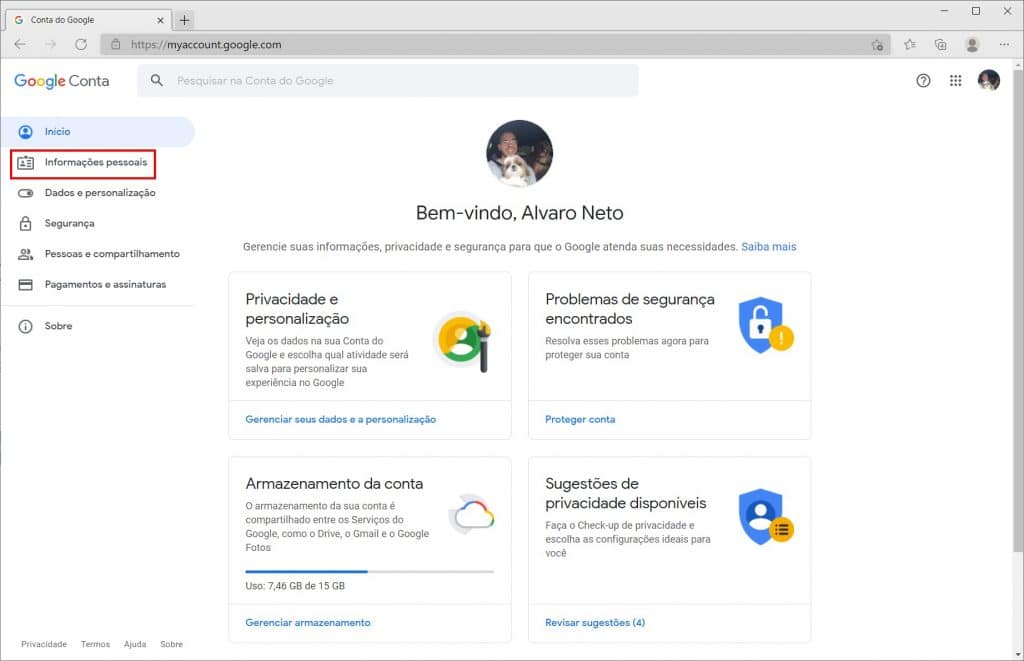Click the add-to-favorites star icon in address bar
Viewport: 1024px width, 661px height.
tap(877, 44)
